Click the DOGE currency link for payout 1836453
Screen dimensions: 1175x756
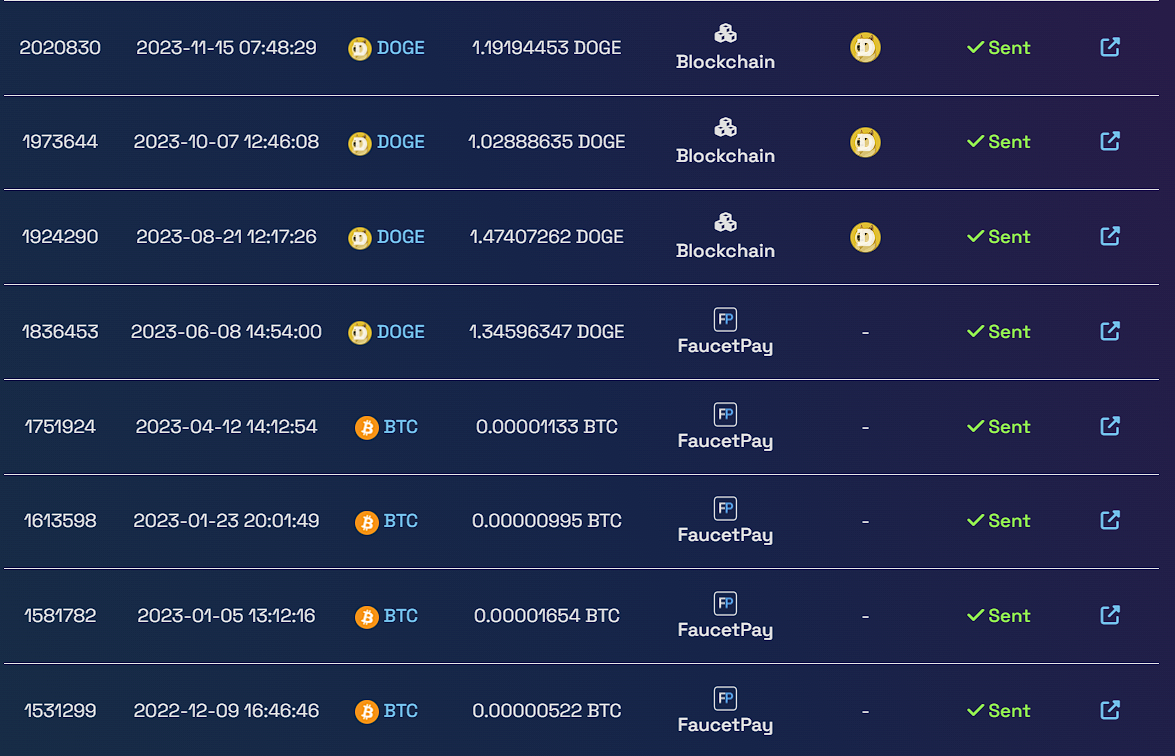click(400, 332)
